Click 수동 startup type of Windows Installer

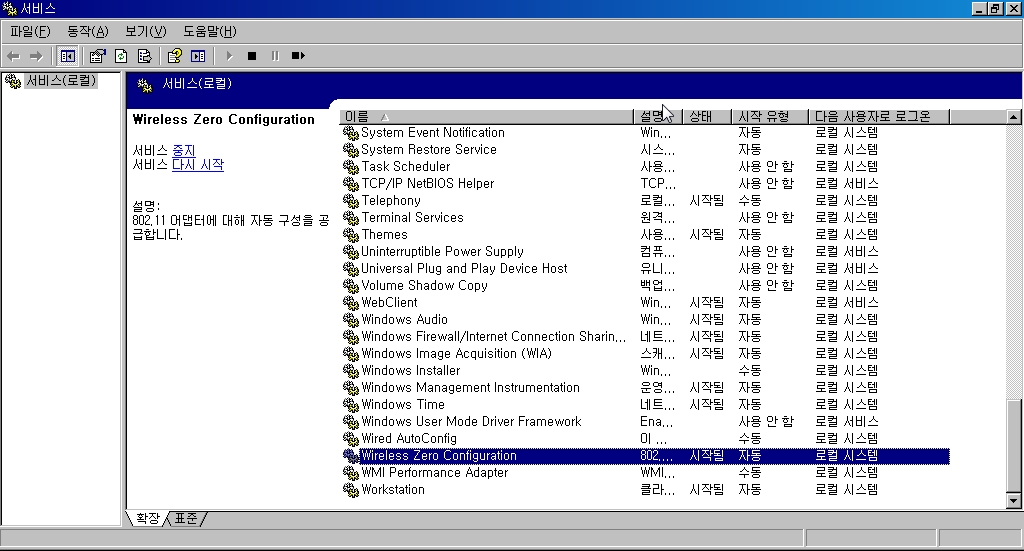[750, 370]
